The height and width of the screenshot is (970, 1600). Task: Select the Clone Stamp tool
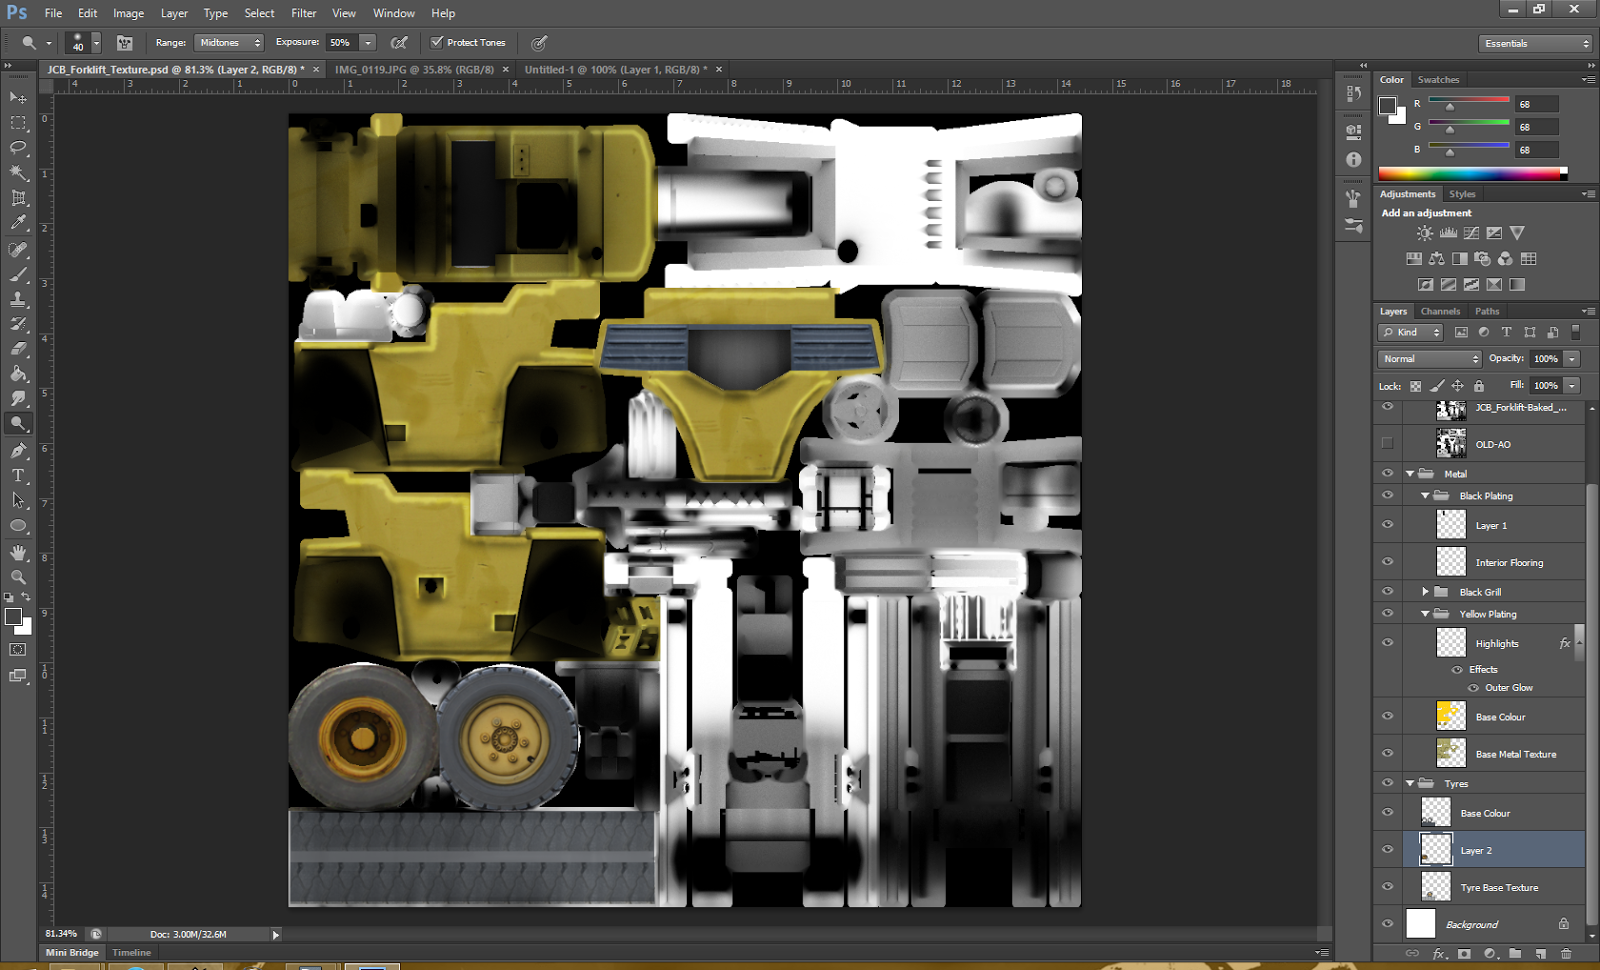pyautogui.click(x=18, y=298)
